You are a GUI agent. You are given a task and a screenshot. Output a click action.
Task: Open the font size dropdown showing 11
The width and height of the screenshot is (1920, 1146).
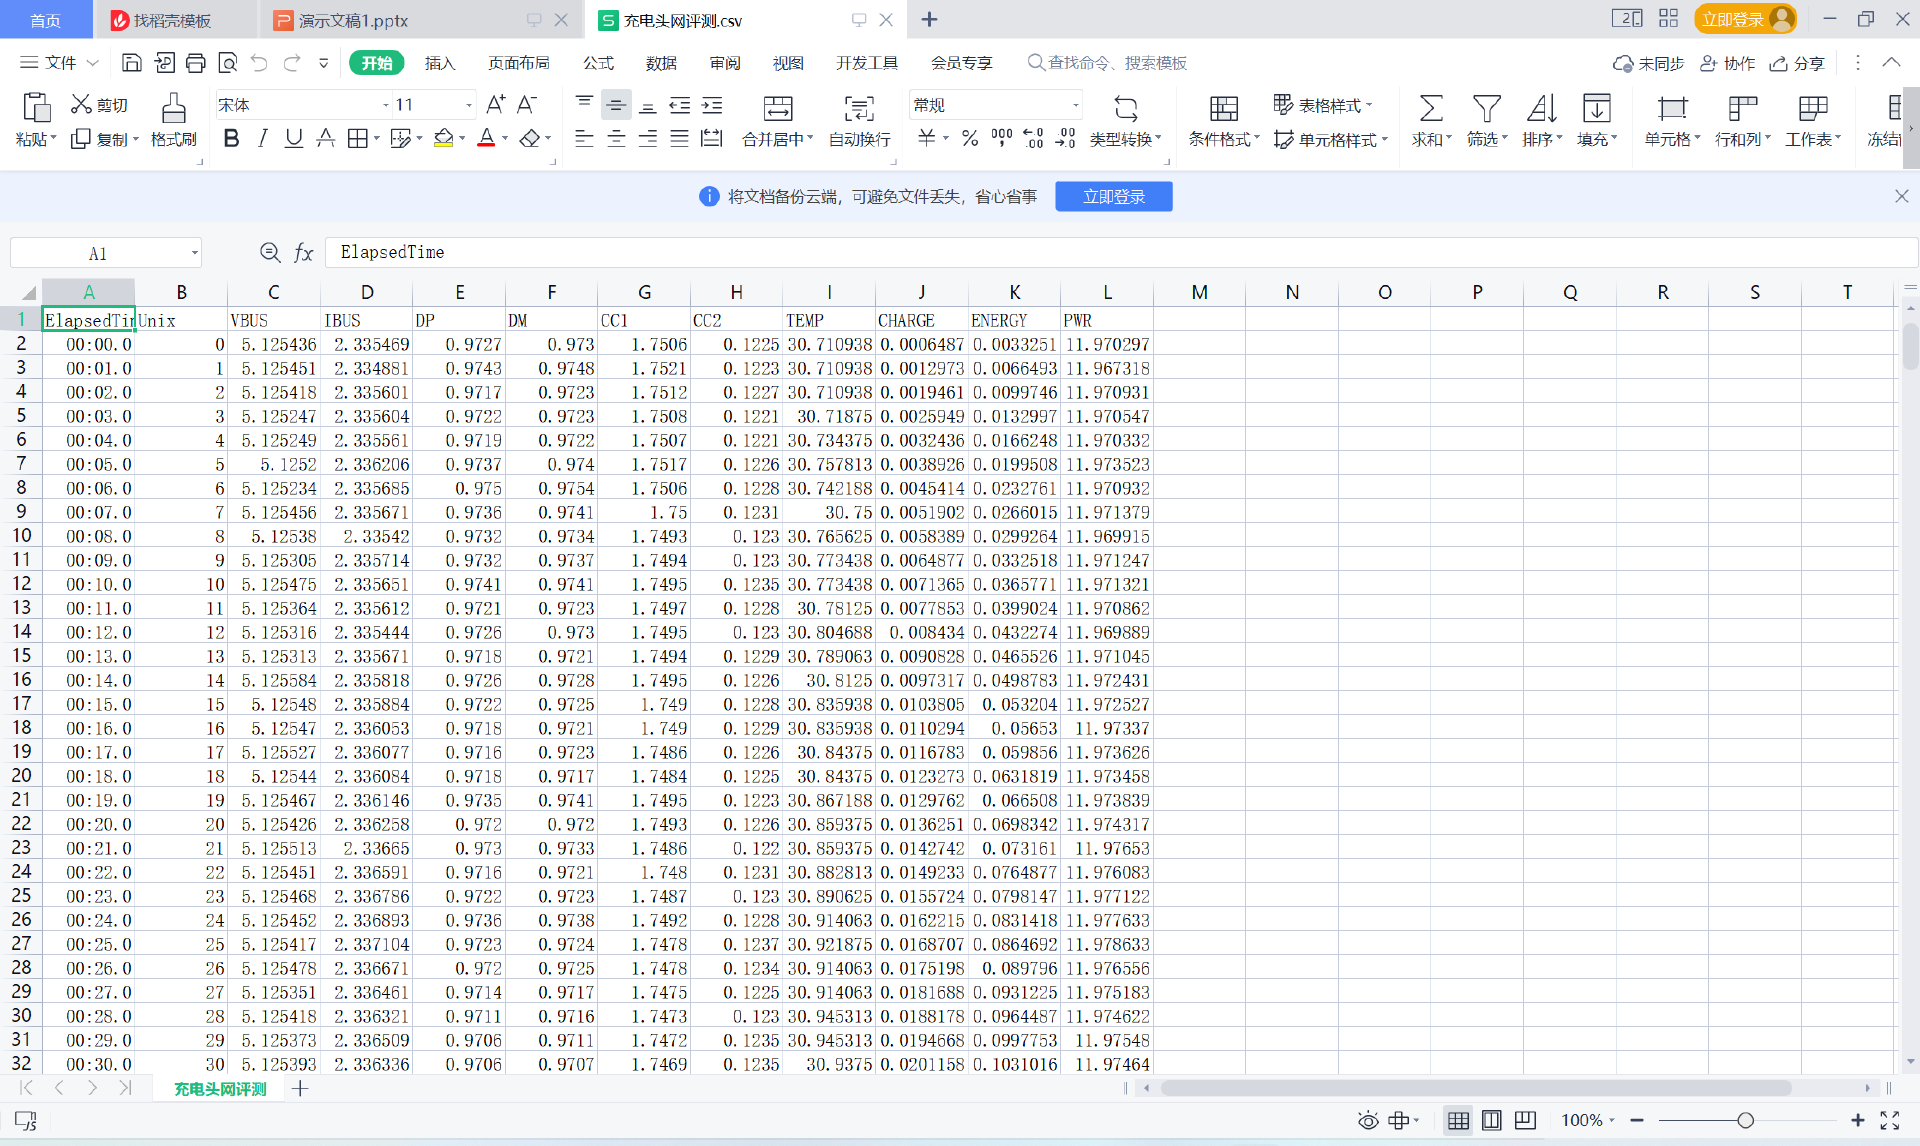click(469, 105)
